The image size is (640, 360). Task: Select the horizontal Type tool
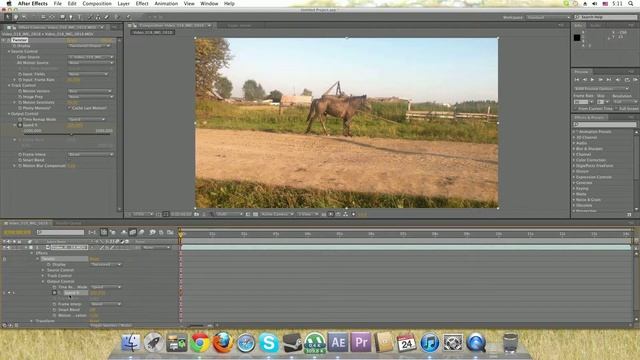click(79, 17)
